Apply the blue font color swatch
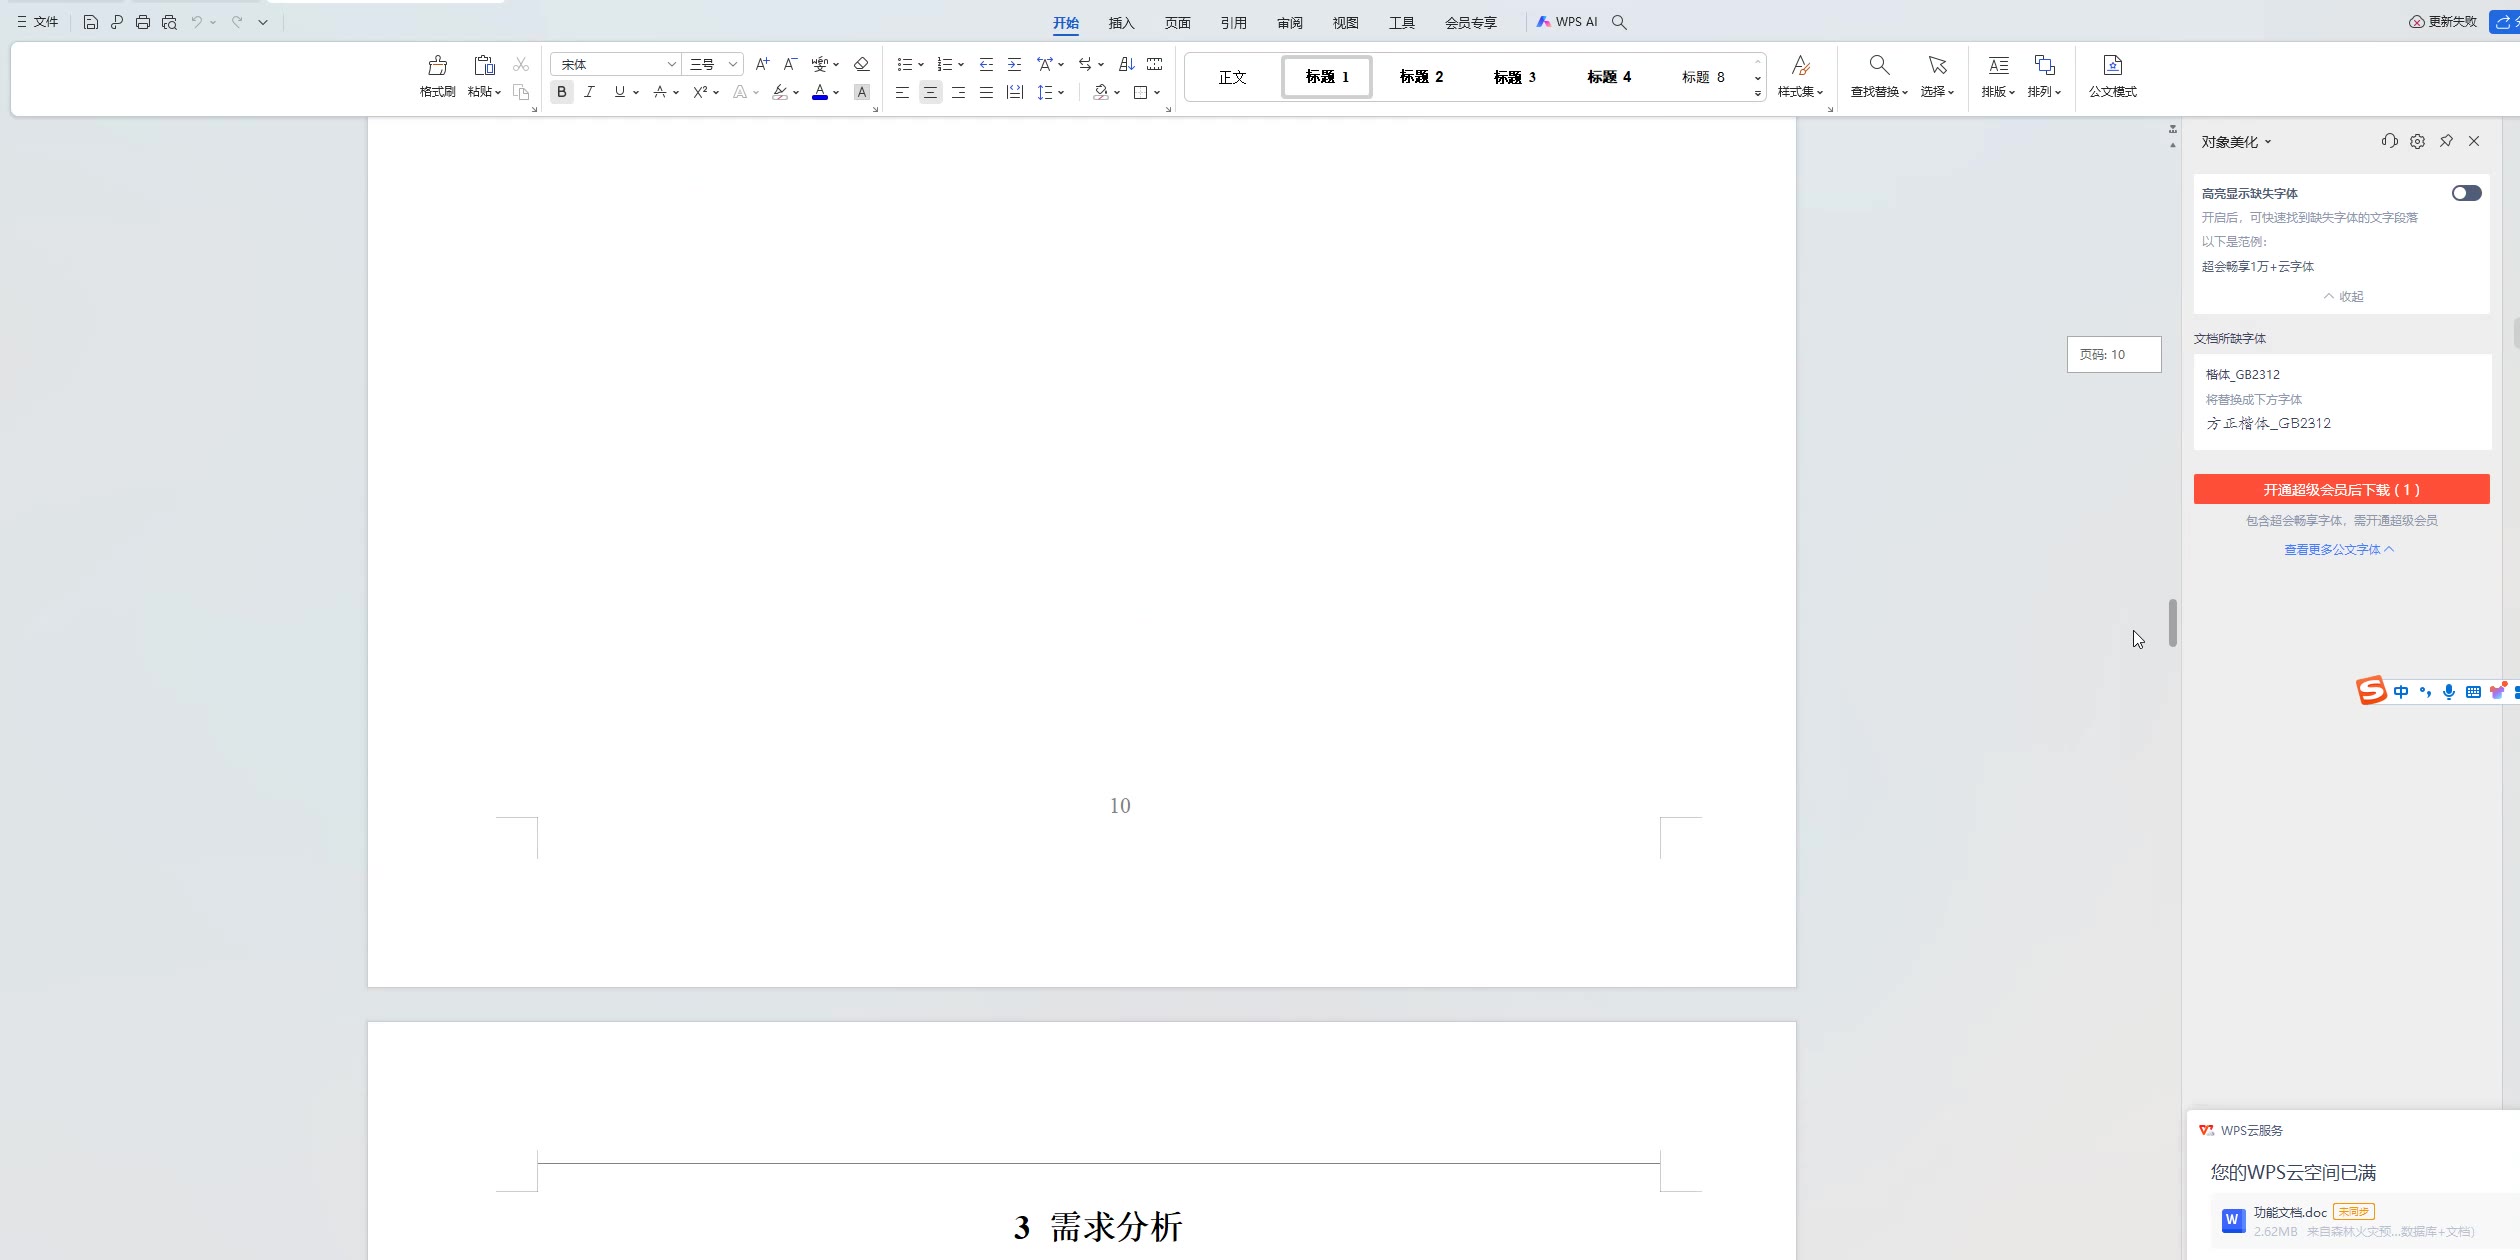2520x1260 pixels. [x=820, y=92]
